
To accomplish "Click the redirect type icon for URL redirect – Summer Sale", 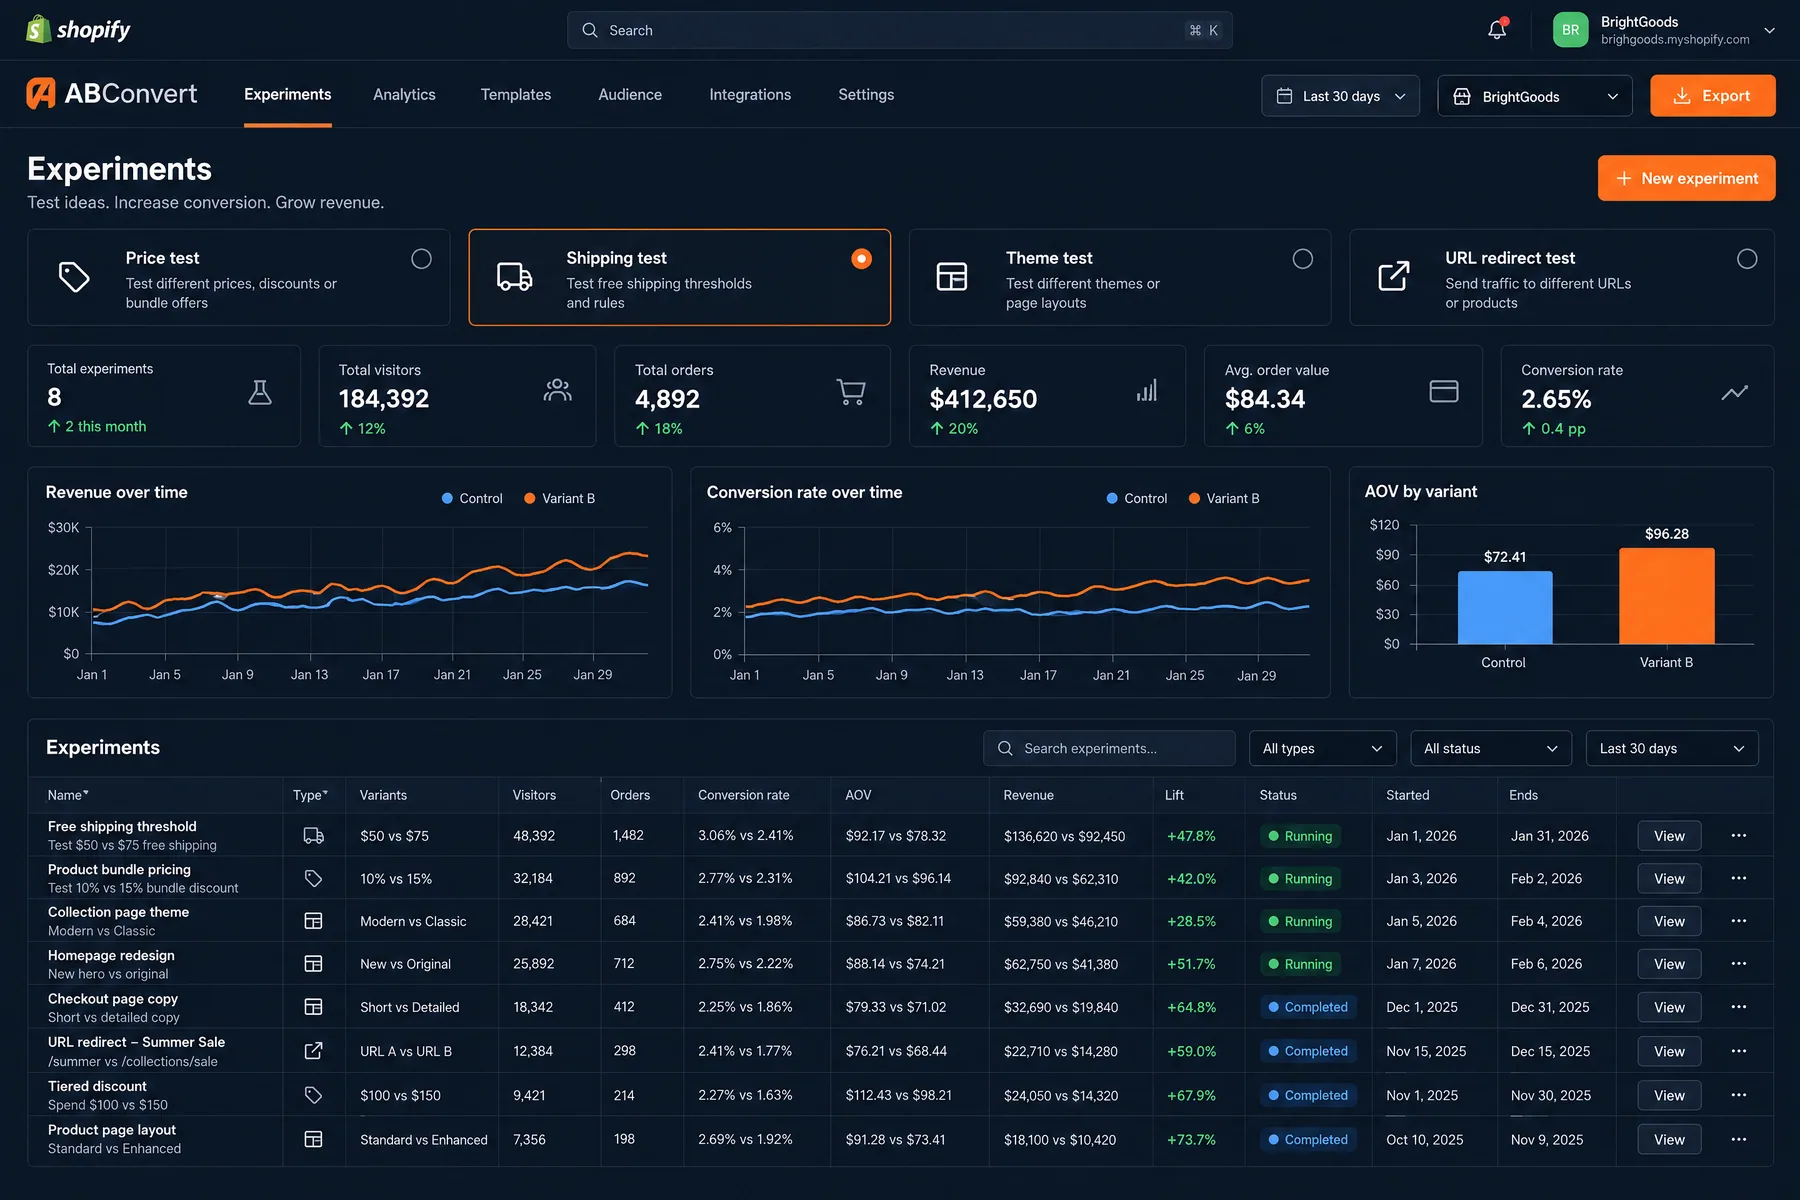I will coord(314,1051).
